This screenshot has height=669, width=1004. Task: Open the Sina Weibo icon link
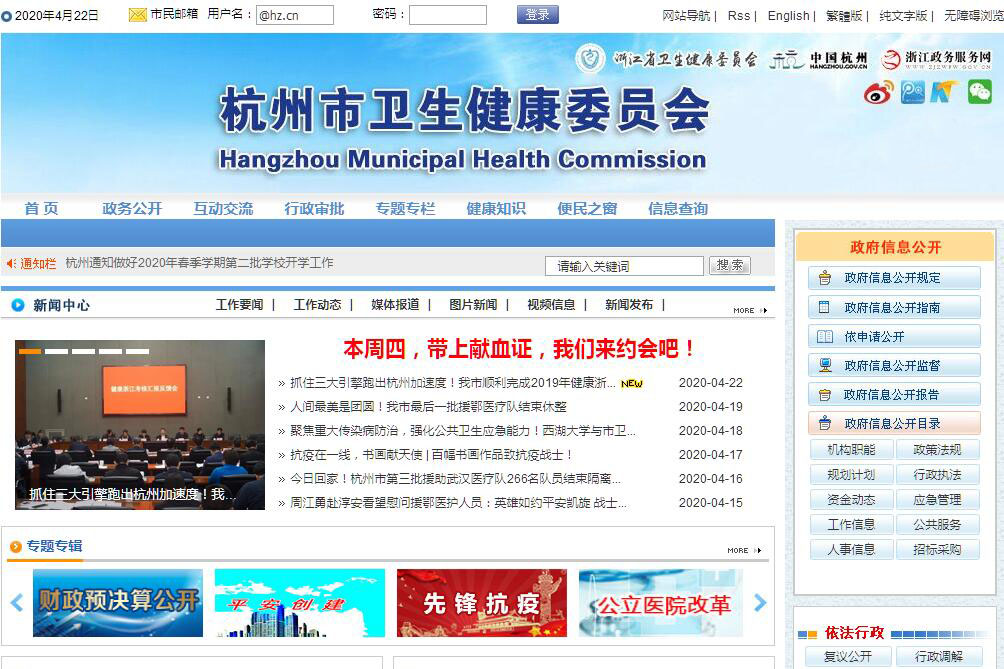879,92
